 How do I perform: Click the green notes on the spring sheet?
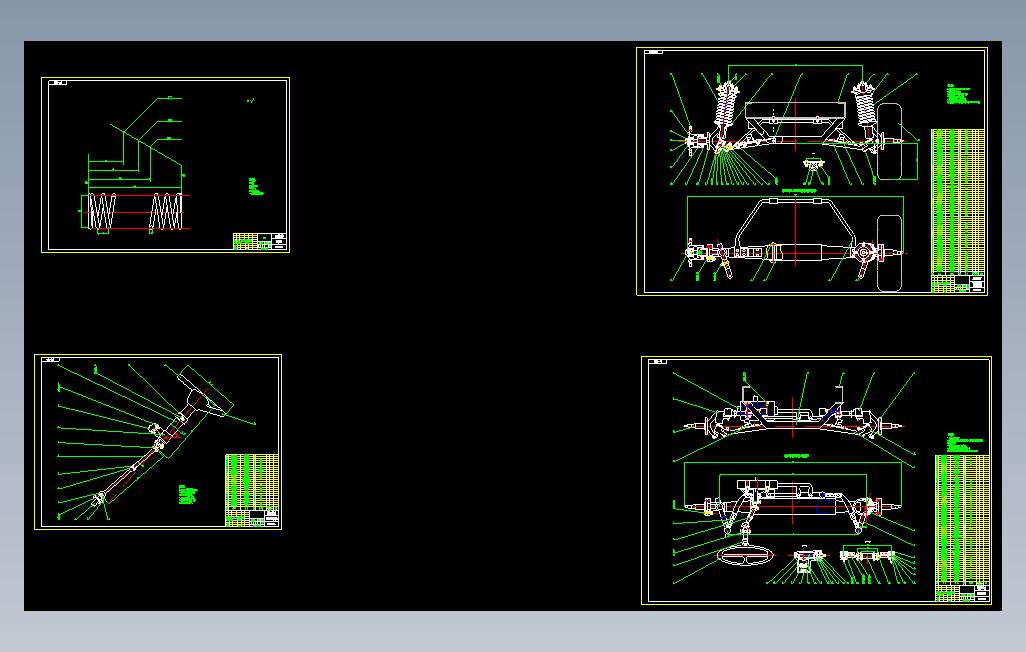click(x=256, y=187)
